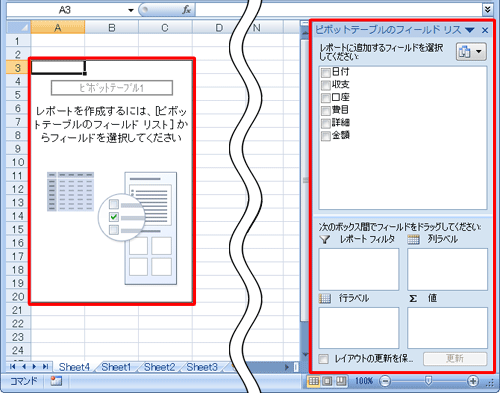The image size is (500, 393).
Task: Go to first sheet navigation arrow
Action: (13, 367)
